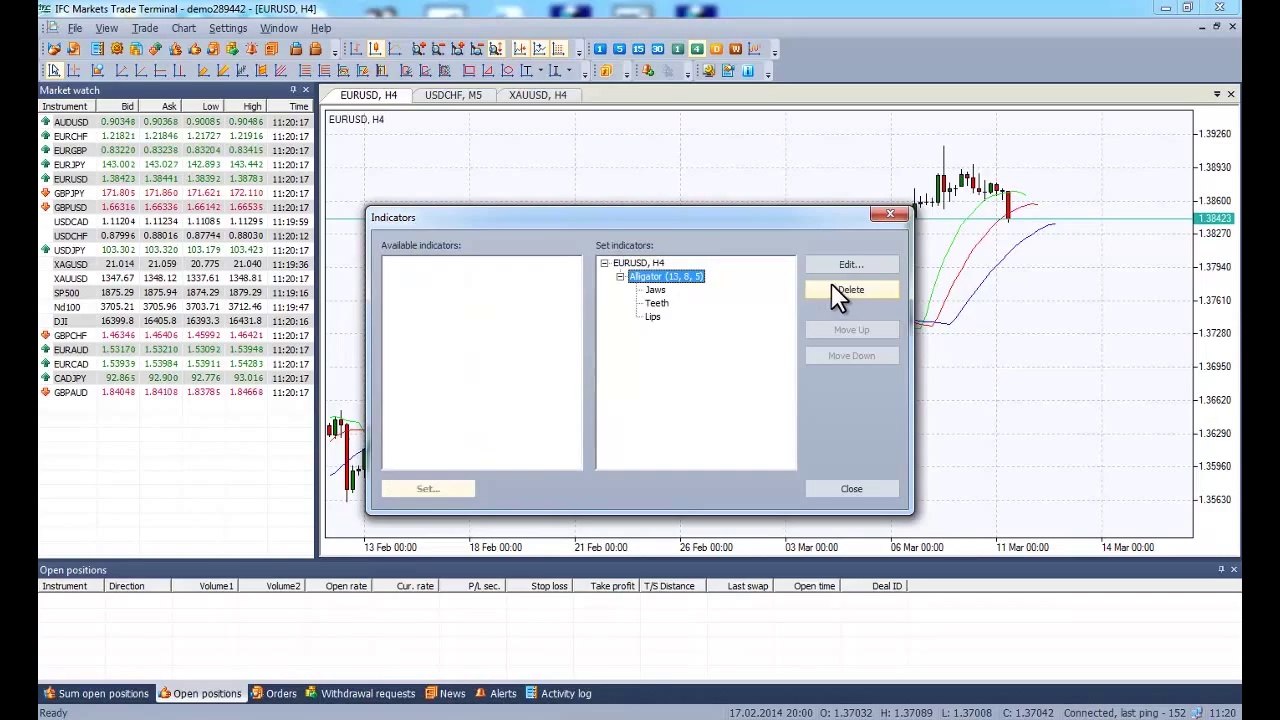The width and height of the screenshot is (1280, 720).
Task: Switch chart to weekly W timeframe
Action: tap(735, 49)
